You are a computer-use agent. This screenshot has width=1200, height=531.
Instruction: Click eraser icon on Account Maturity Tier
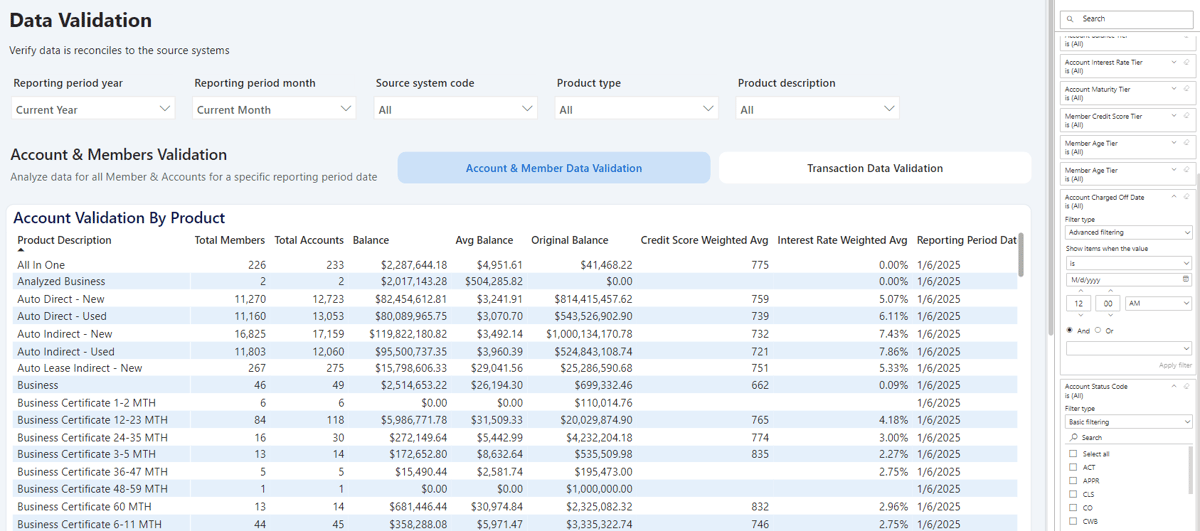point(1186,89)
